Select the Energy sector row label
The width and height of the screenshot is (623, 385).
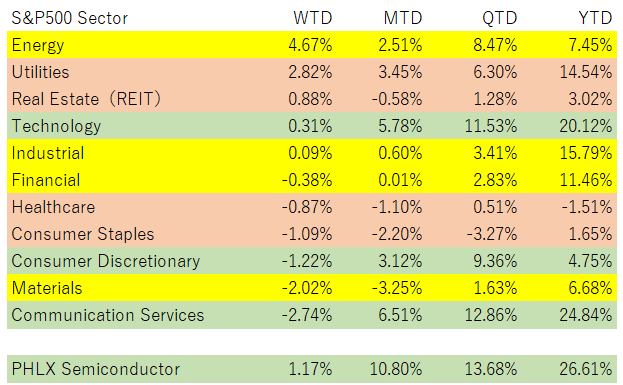click(x=38, y=45)
